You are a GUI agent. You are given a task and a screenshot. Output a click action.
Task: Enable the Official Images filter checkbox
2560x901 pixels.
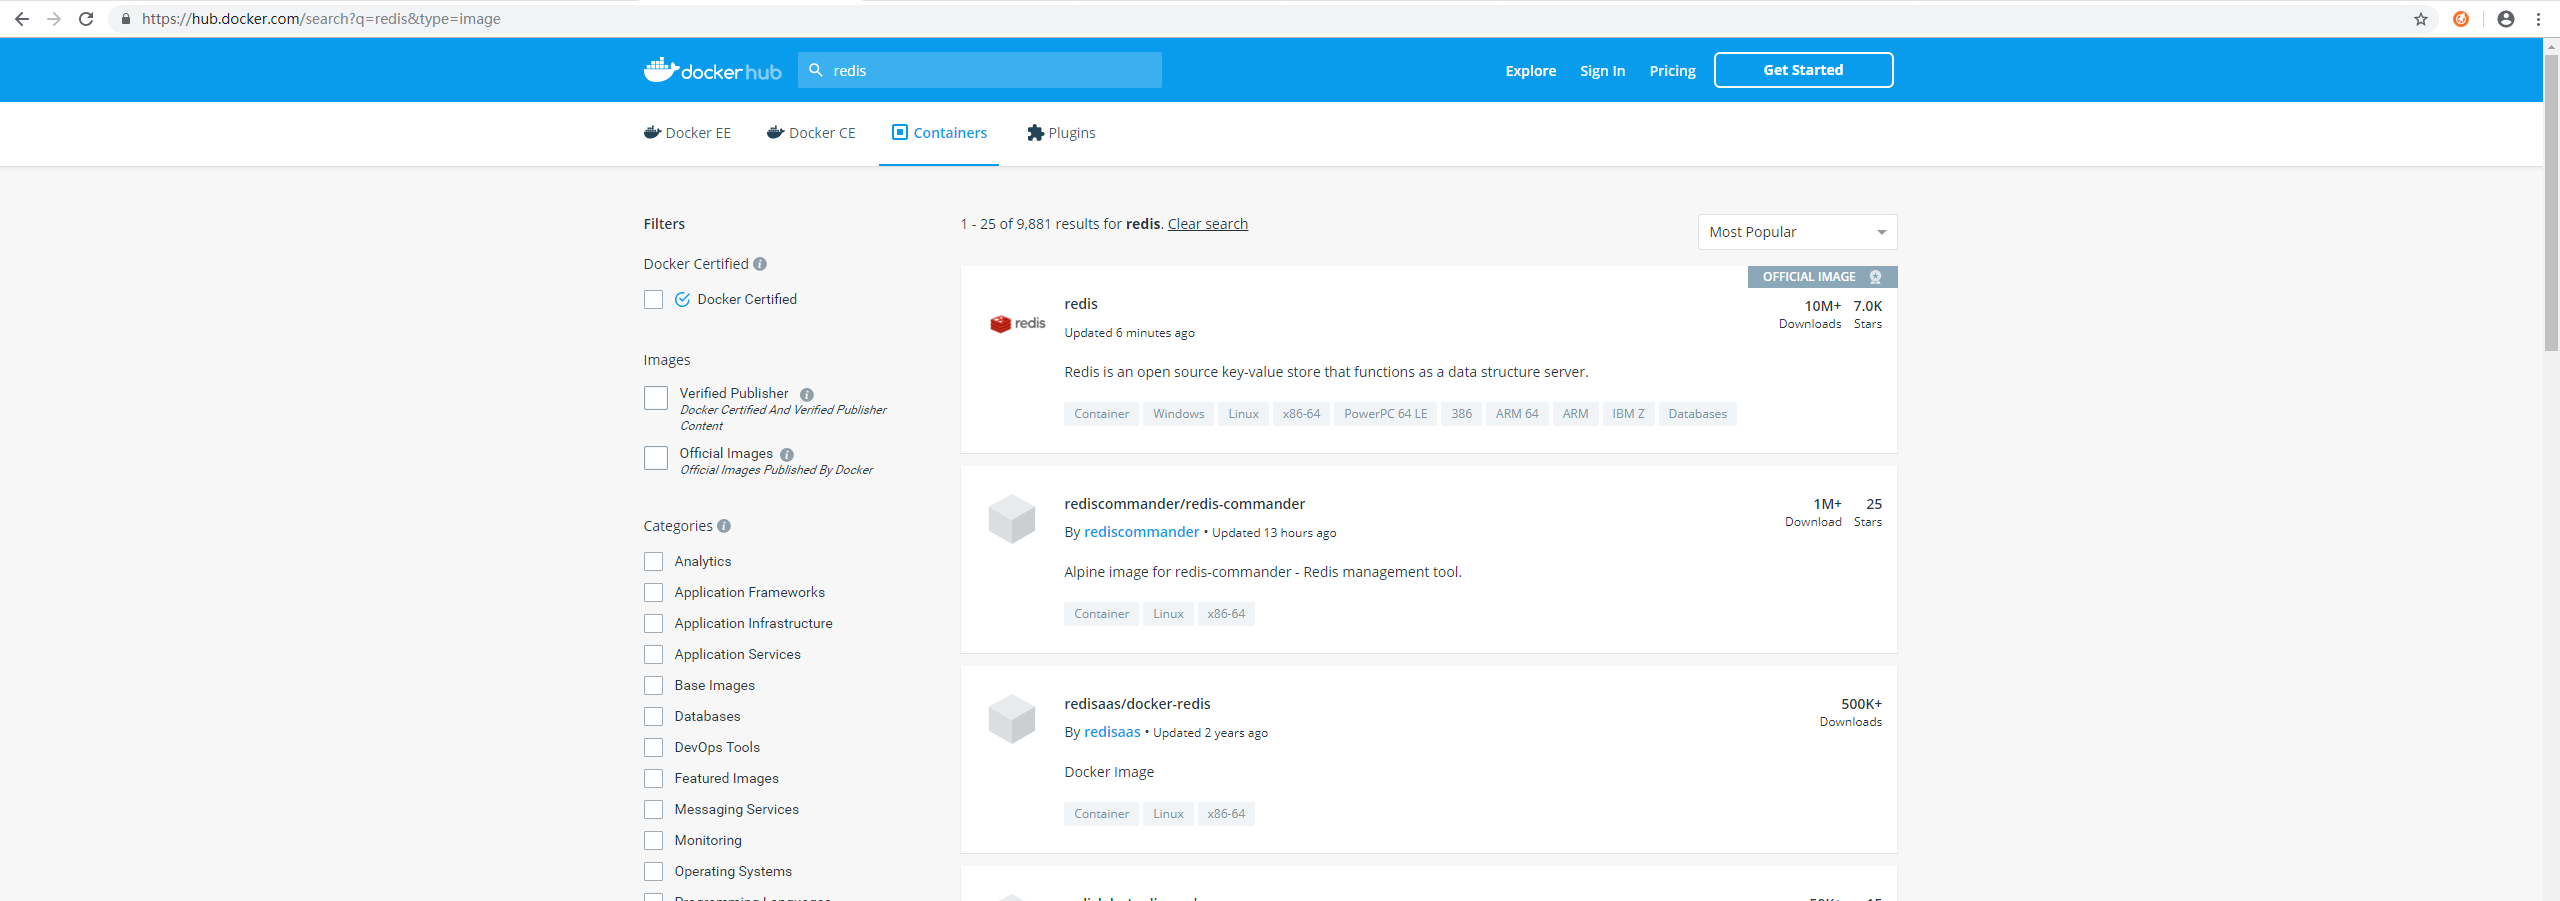656,458
